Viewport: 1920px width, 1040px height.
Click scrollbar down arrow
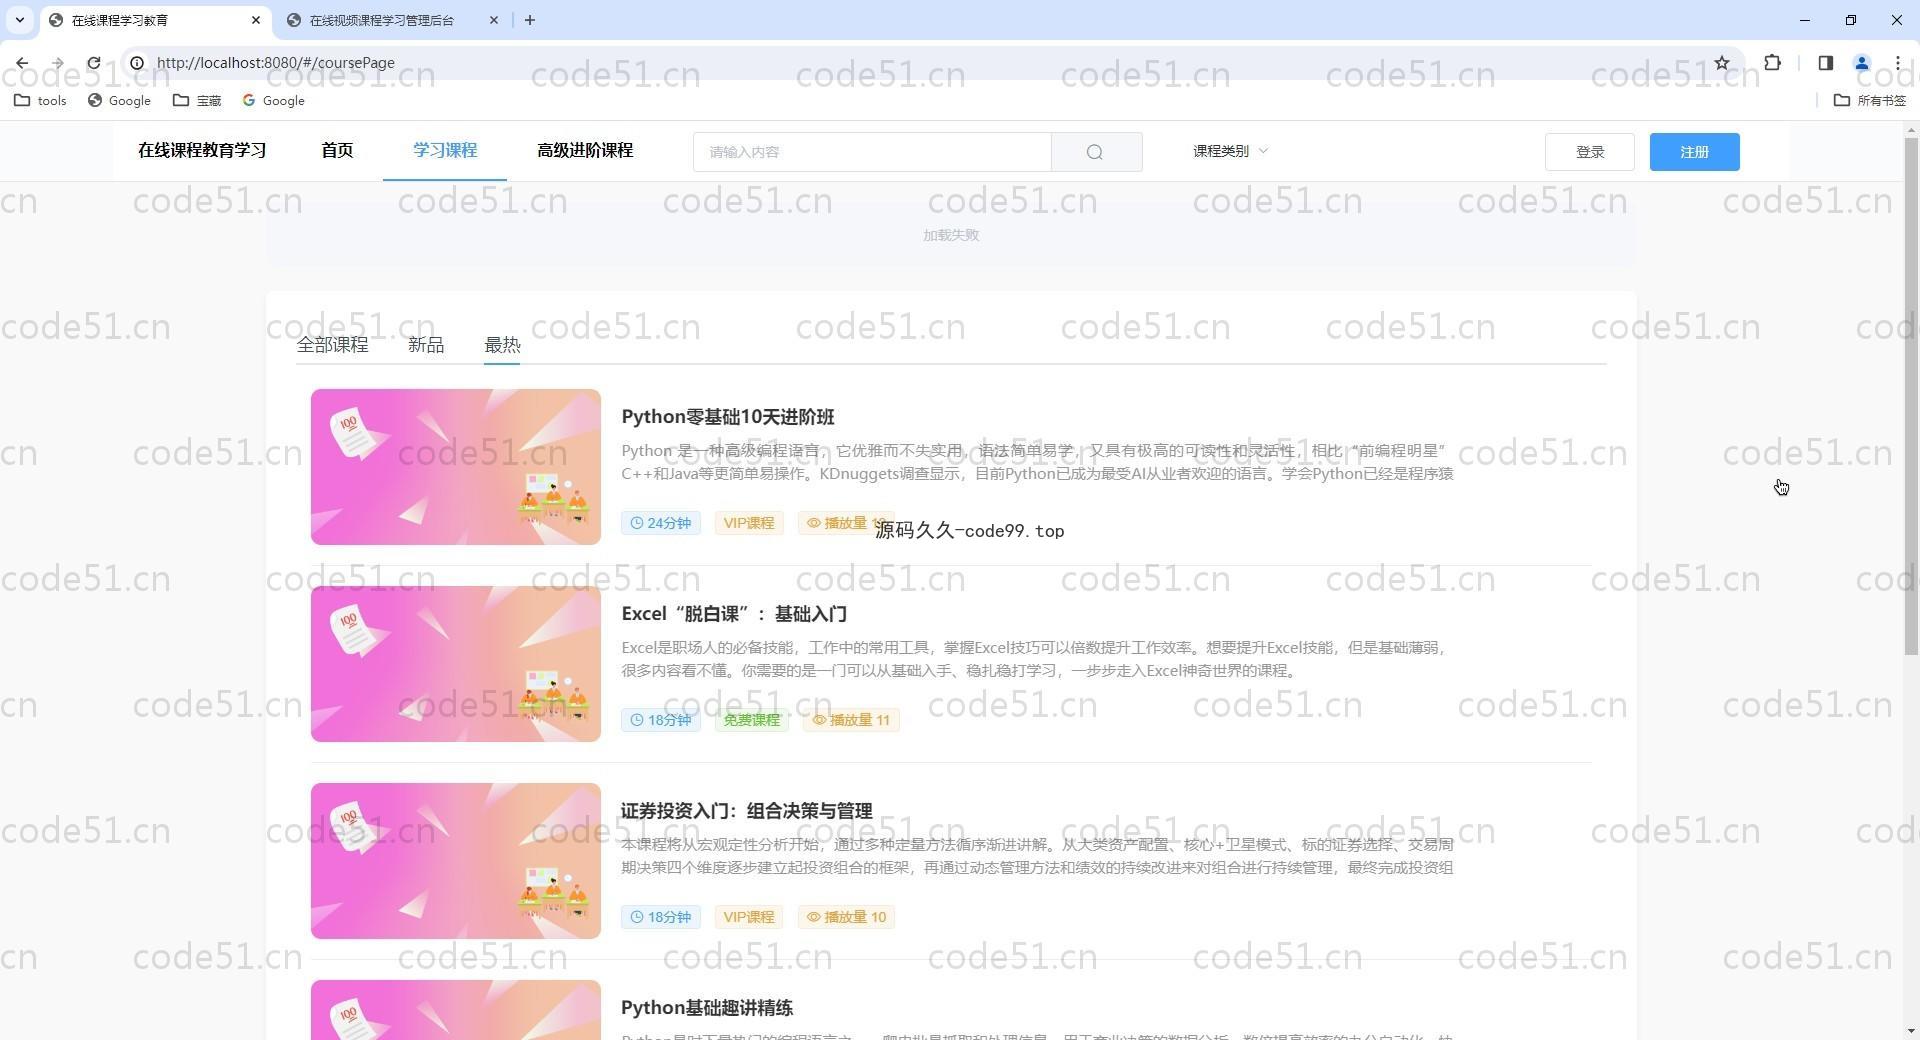click(1911, 1031)
